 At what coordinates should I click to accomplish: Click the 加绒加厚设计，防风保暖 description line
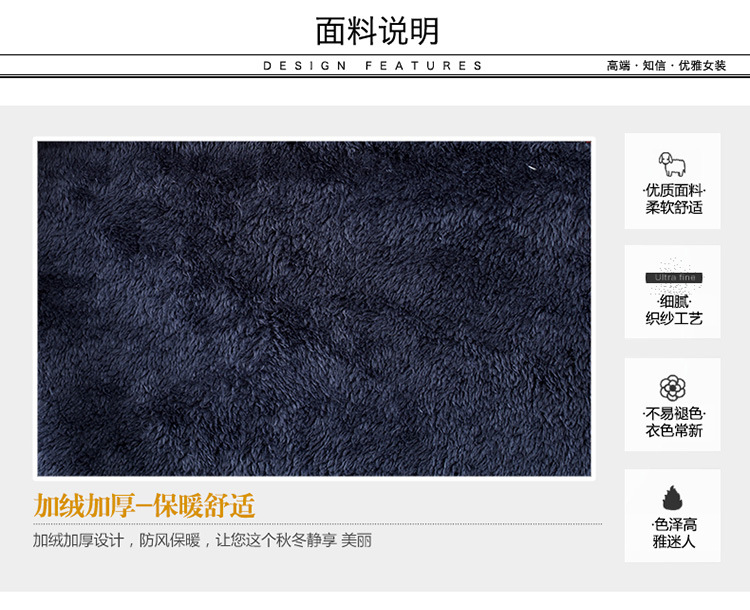coord(202,541)
